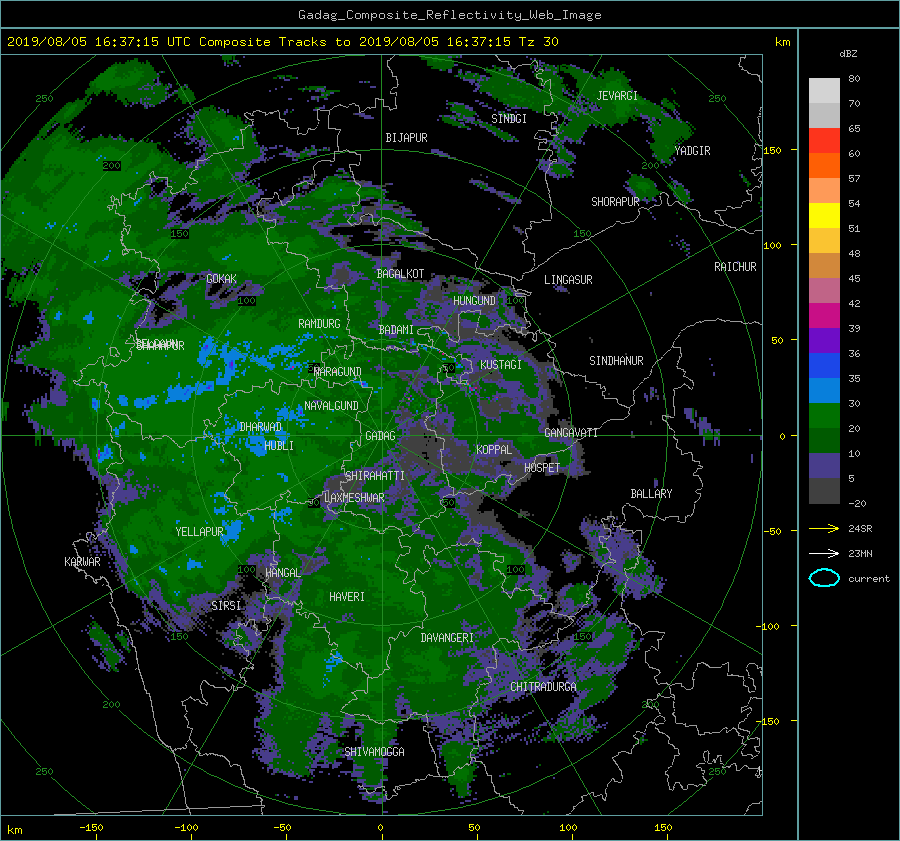Click the NARAGUND city label
Image resolution: width=900 pixels, height=841 pixels.
coord(338,372)
